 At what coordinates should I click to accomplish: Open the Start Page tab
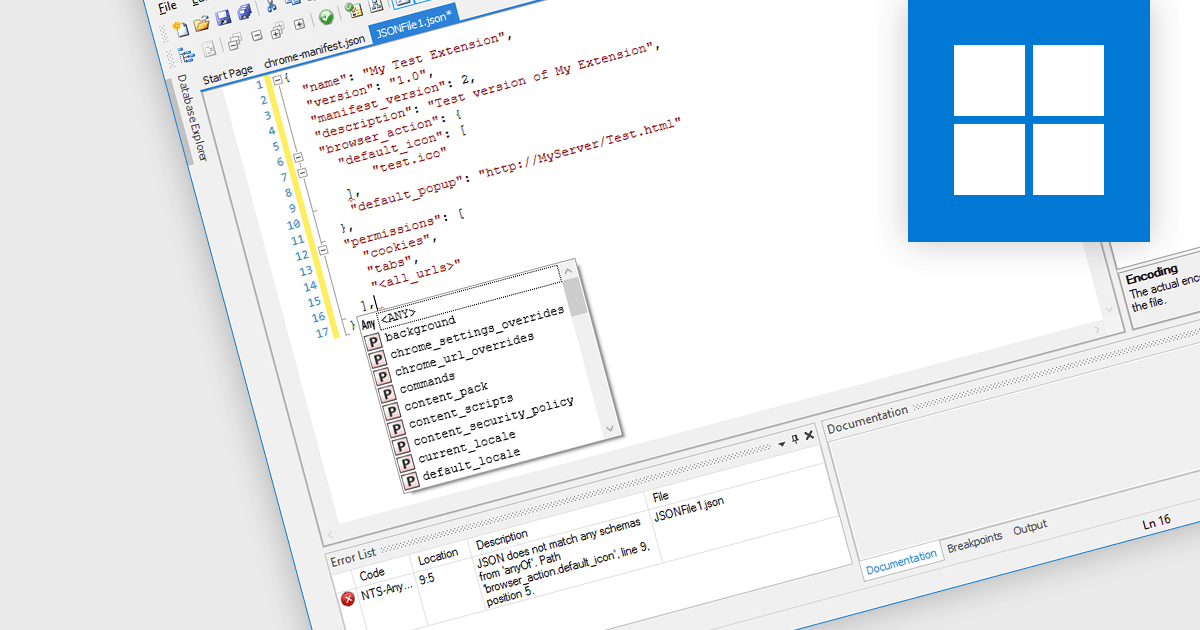point(228,75)
